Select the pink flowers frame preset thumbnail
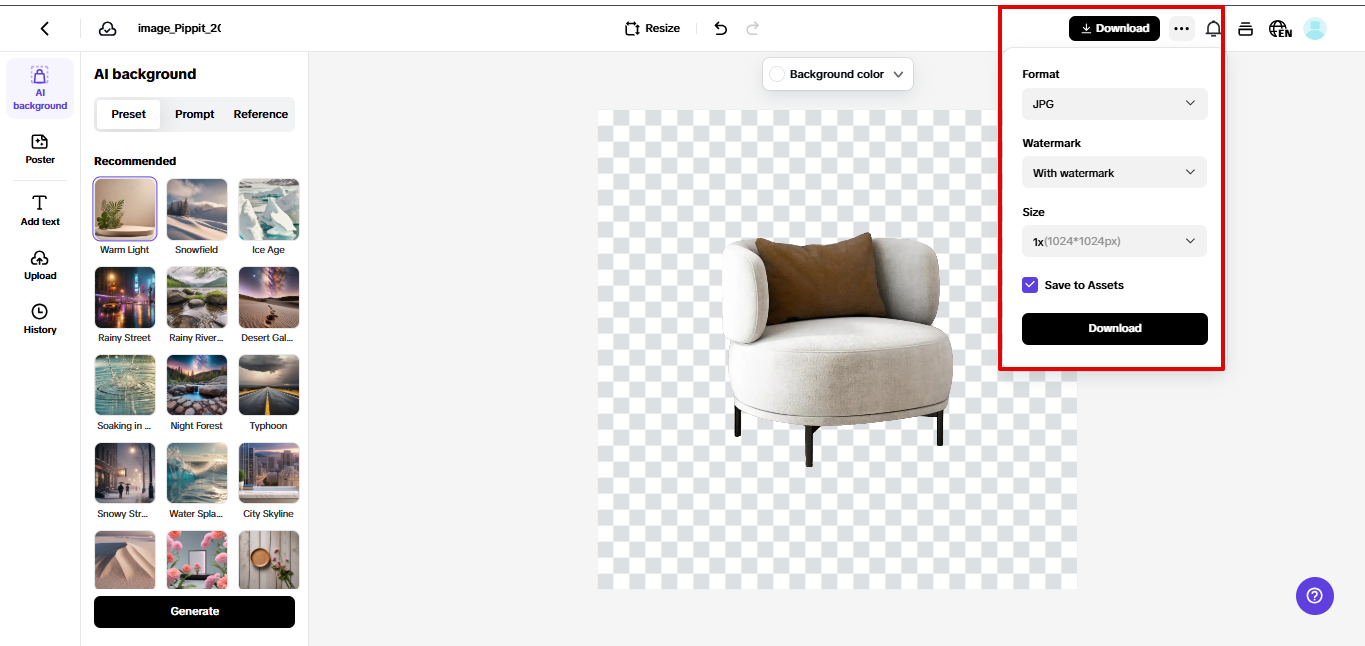 [x=197, y=560]
